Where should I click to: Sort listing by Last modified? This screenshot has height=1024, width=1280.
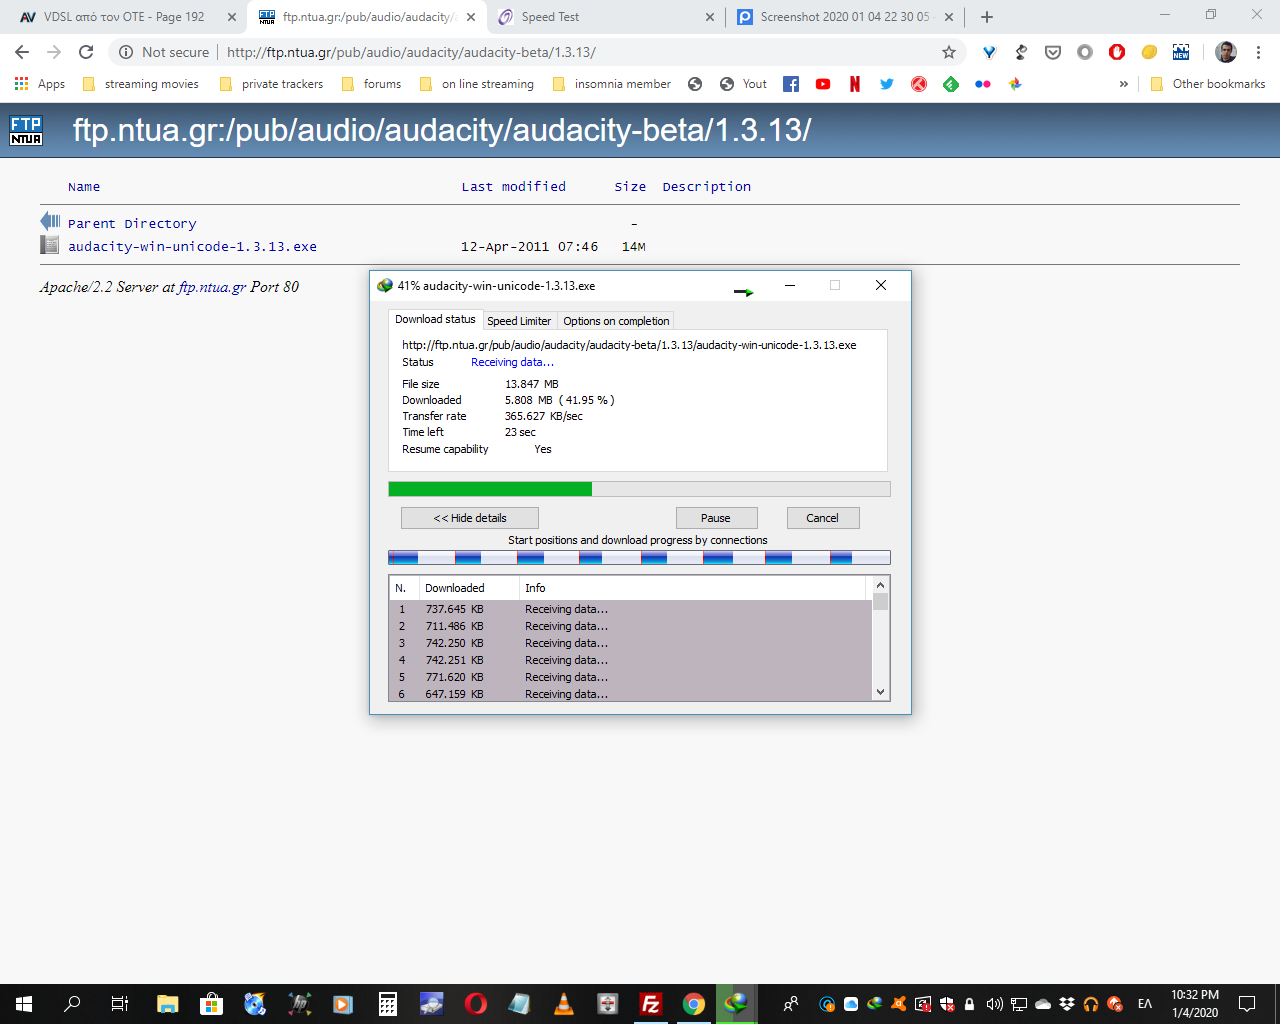513,187
